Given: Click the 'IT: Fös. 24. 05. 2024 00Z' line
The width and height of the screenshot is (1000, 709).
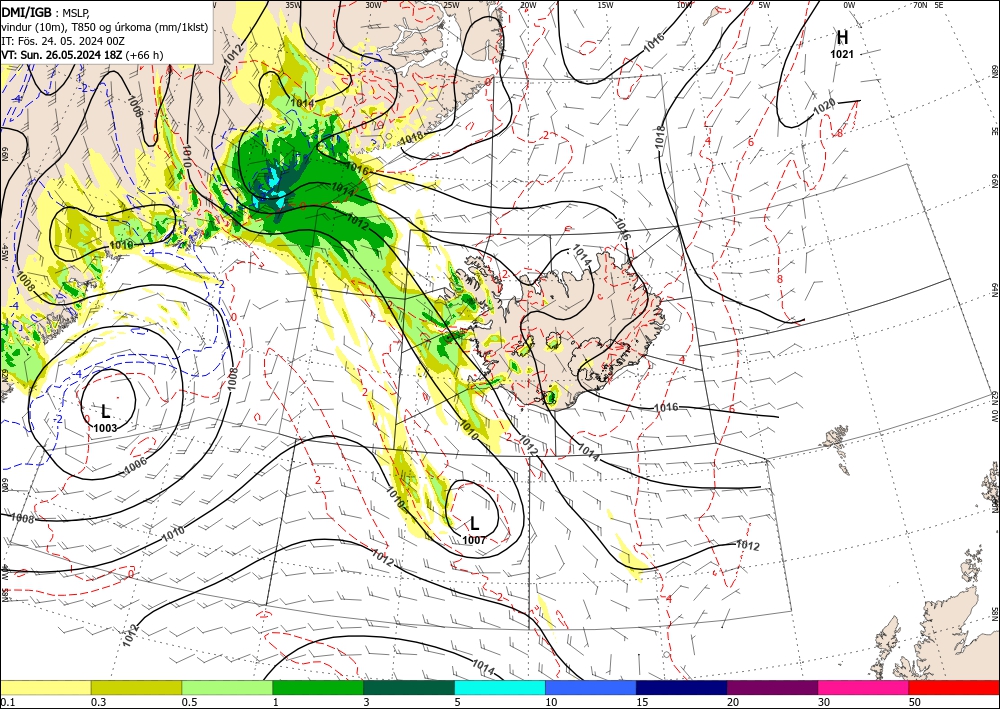Looking at the screenshot, I should tap(63, 41).
